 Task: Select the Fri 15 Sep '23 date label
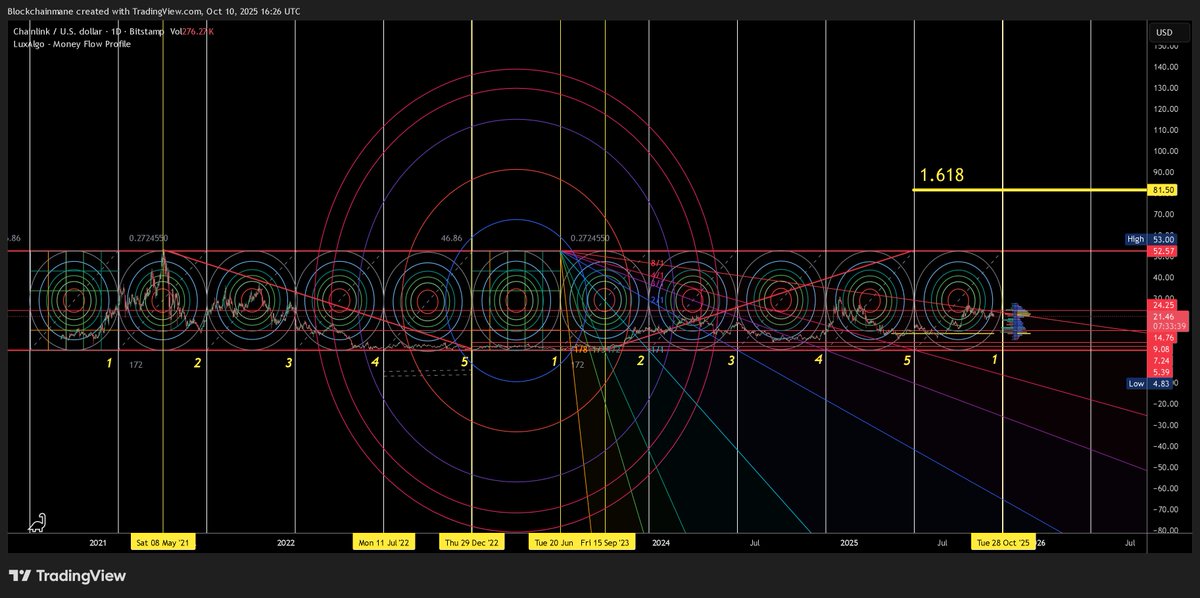tap(605, 543)
